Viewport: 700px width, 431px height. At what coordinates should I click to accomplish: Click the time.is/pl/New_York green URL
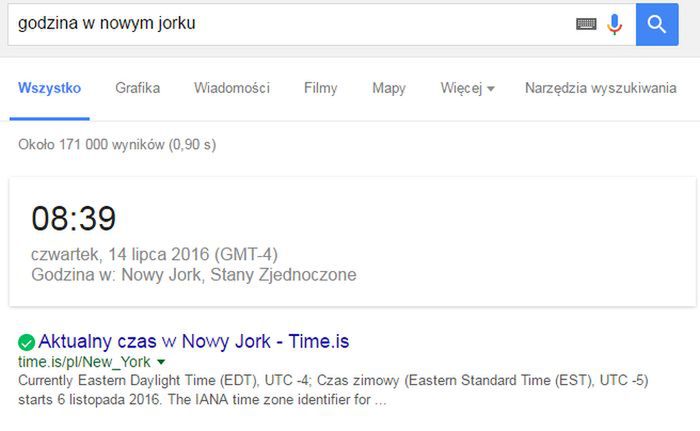(84, 361)
